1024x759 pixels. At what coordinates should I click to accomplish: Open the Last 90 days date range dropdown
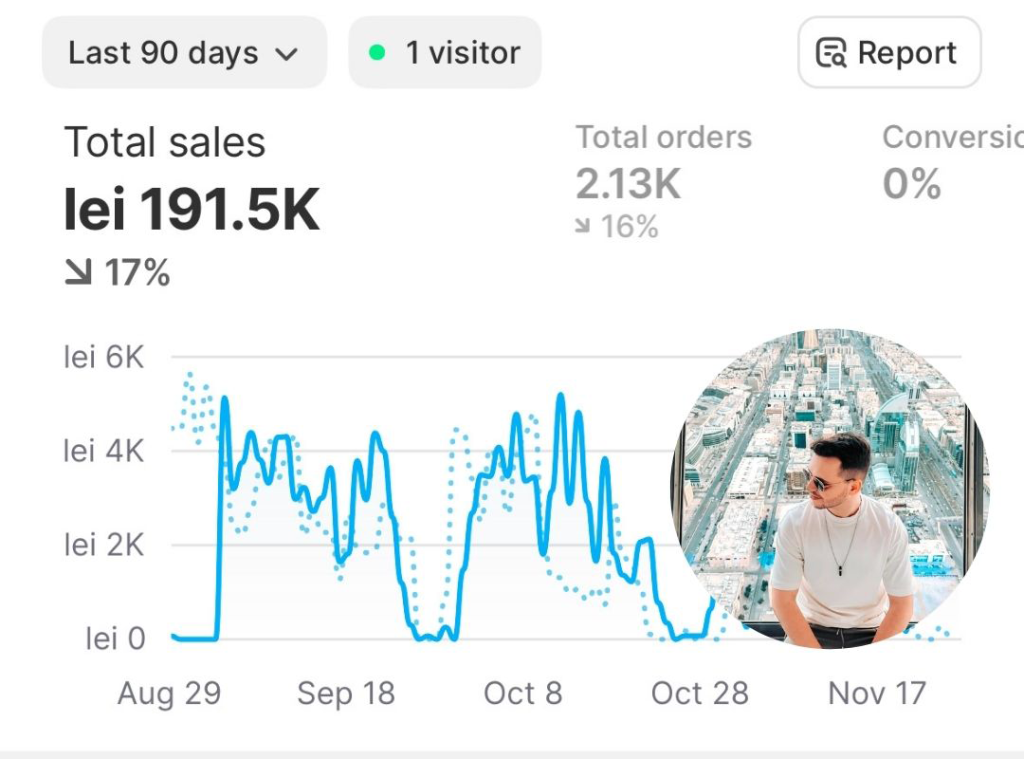pyautogui.click(x=183, y=53)
